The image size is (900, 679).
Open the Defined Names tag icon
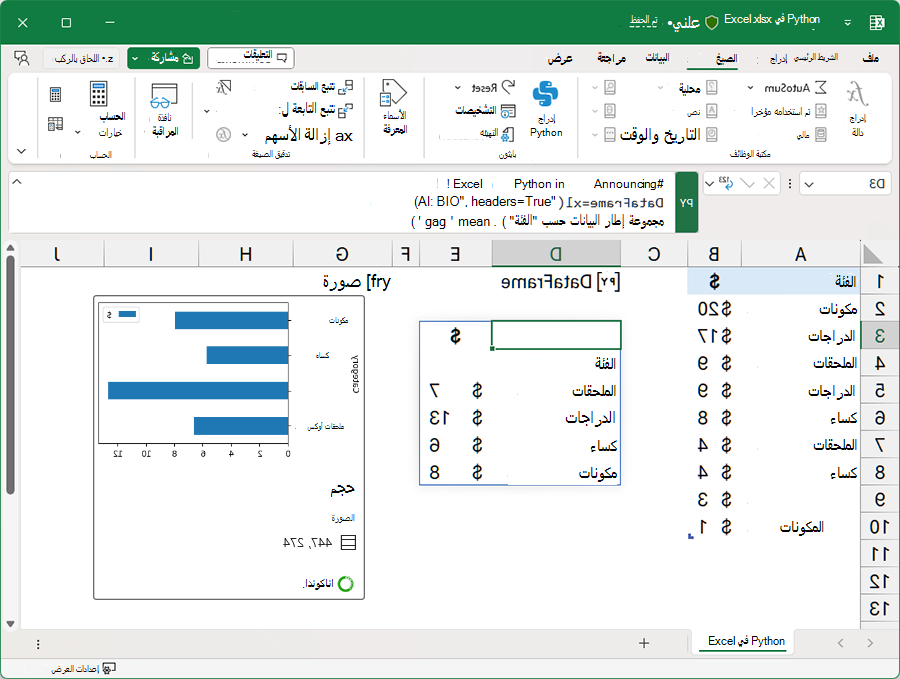point(393,93)
